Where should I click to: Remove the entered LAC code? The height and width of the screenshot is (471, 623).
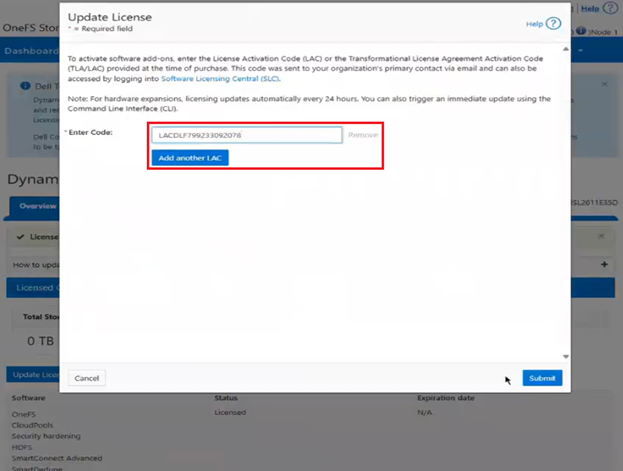coord(363,134)
